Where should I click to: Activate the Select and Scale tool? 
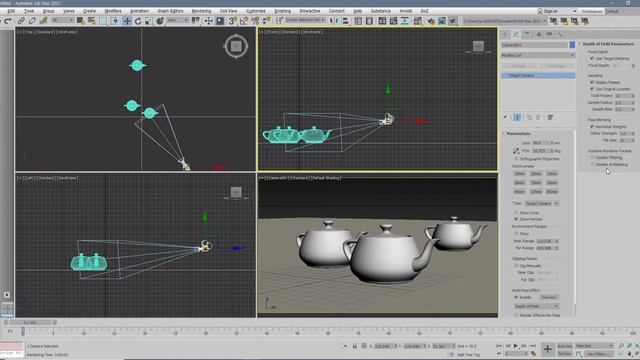149,21
